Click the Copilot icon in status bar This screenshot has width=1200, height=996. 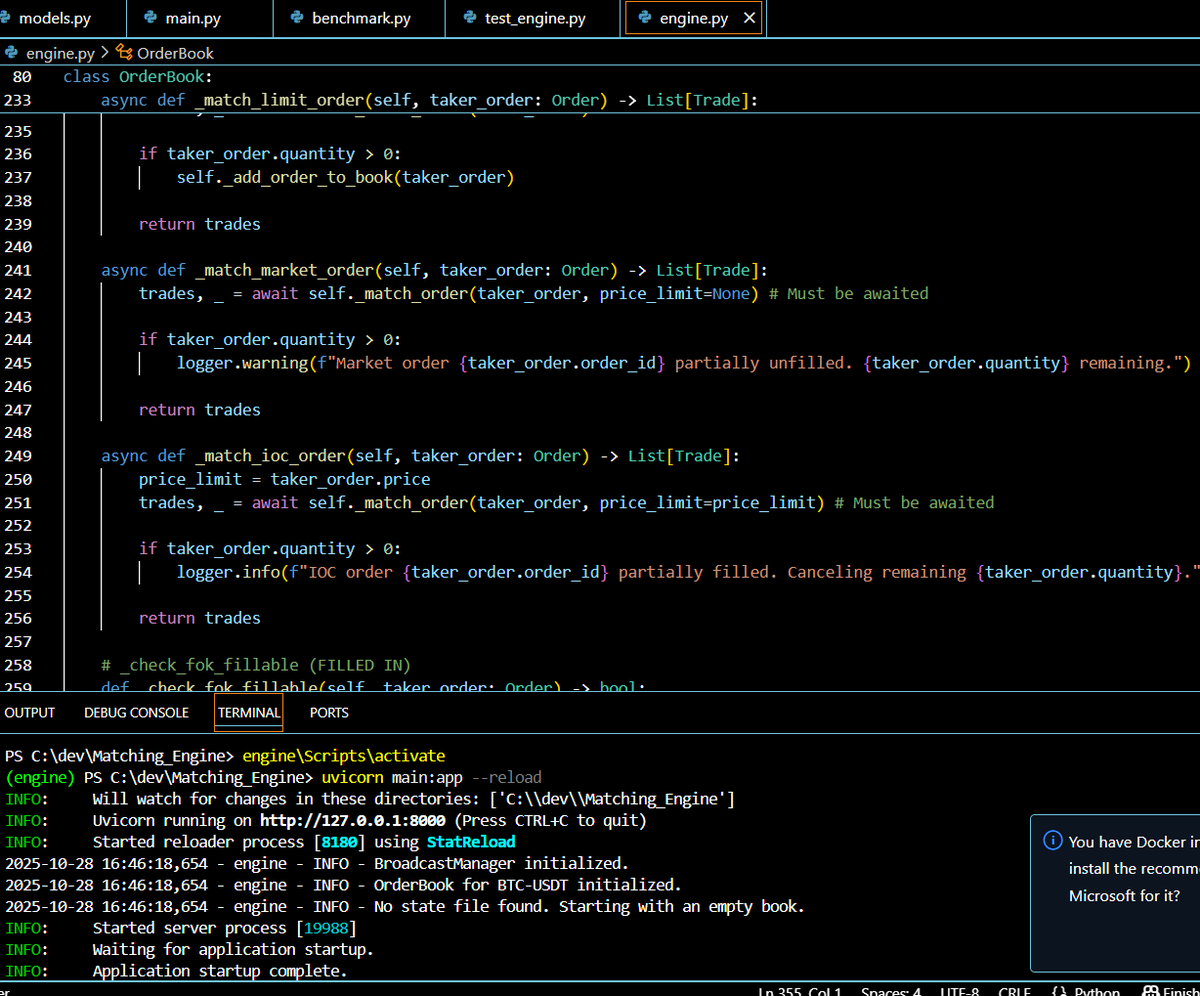pyautogui.click(x=1150, y=991)
